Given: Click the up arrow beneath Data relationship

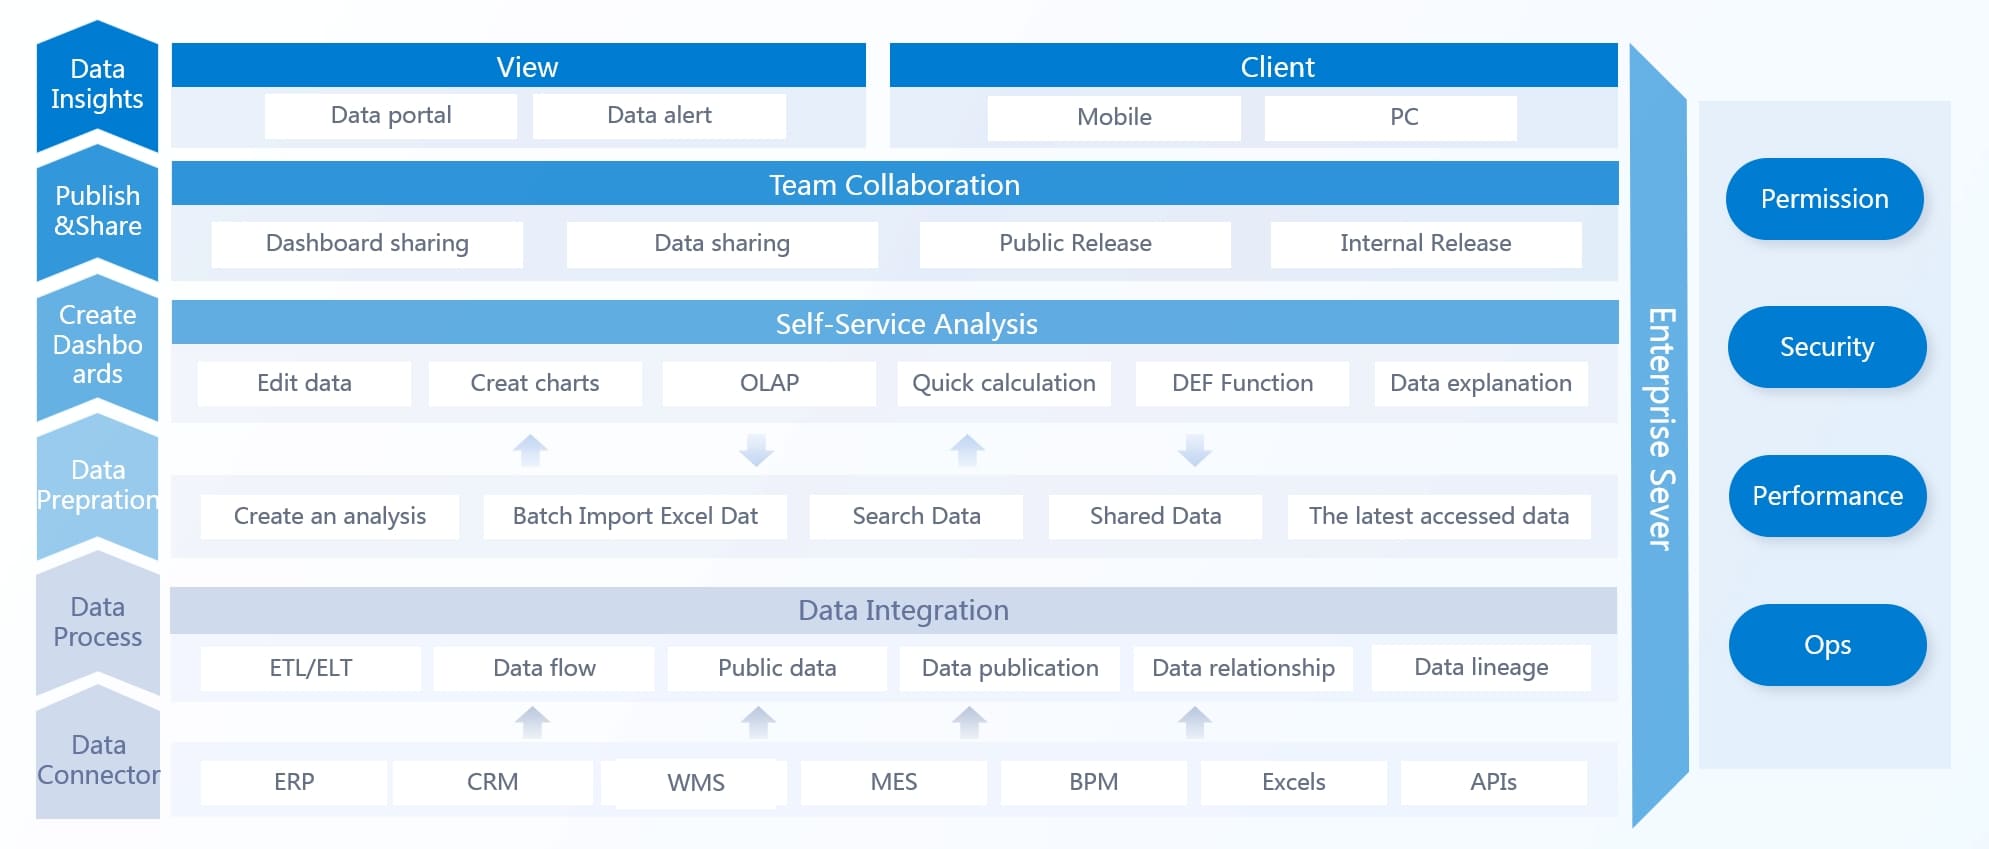Looking at the screenshot, I should point(1195,721).
